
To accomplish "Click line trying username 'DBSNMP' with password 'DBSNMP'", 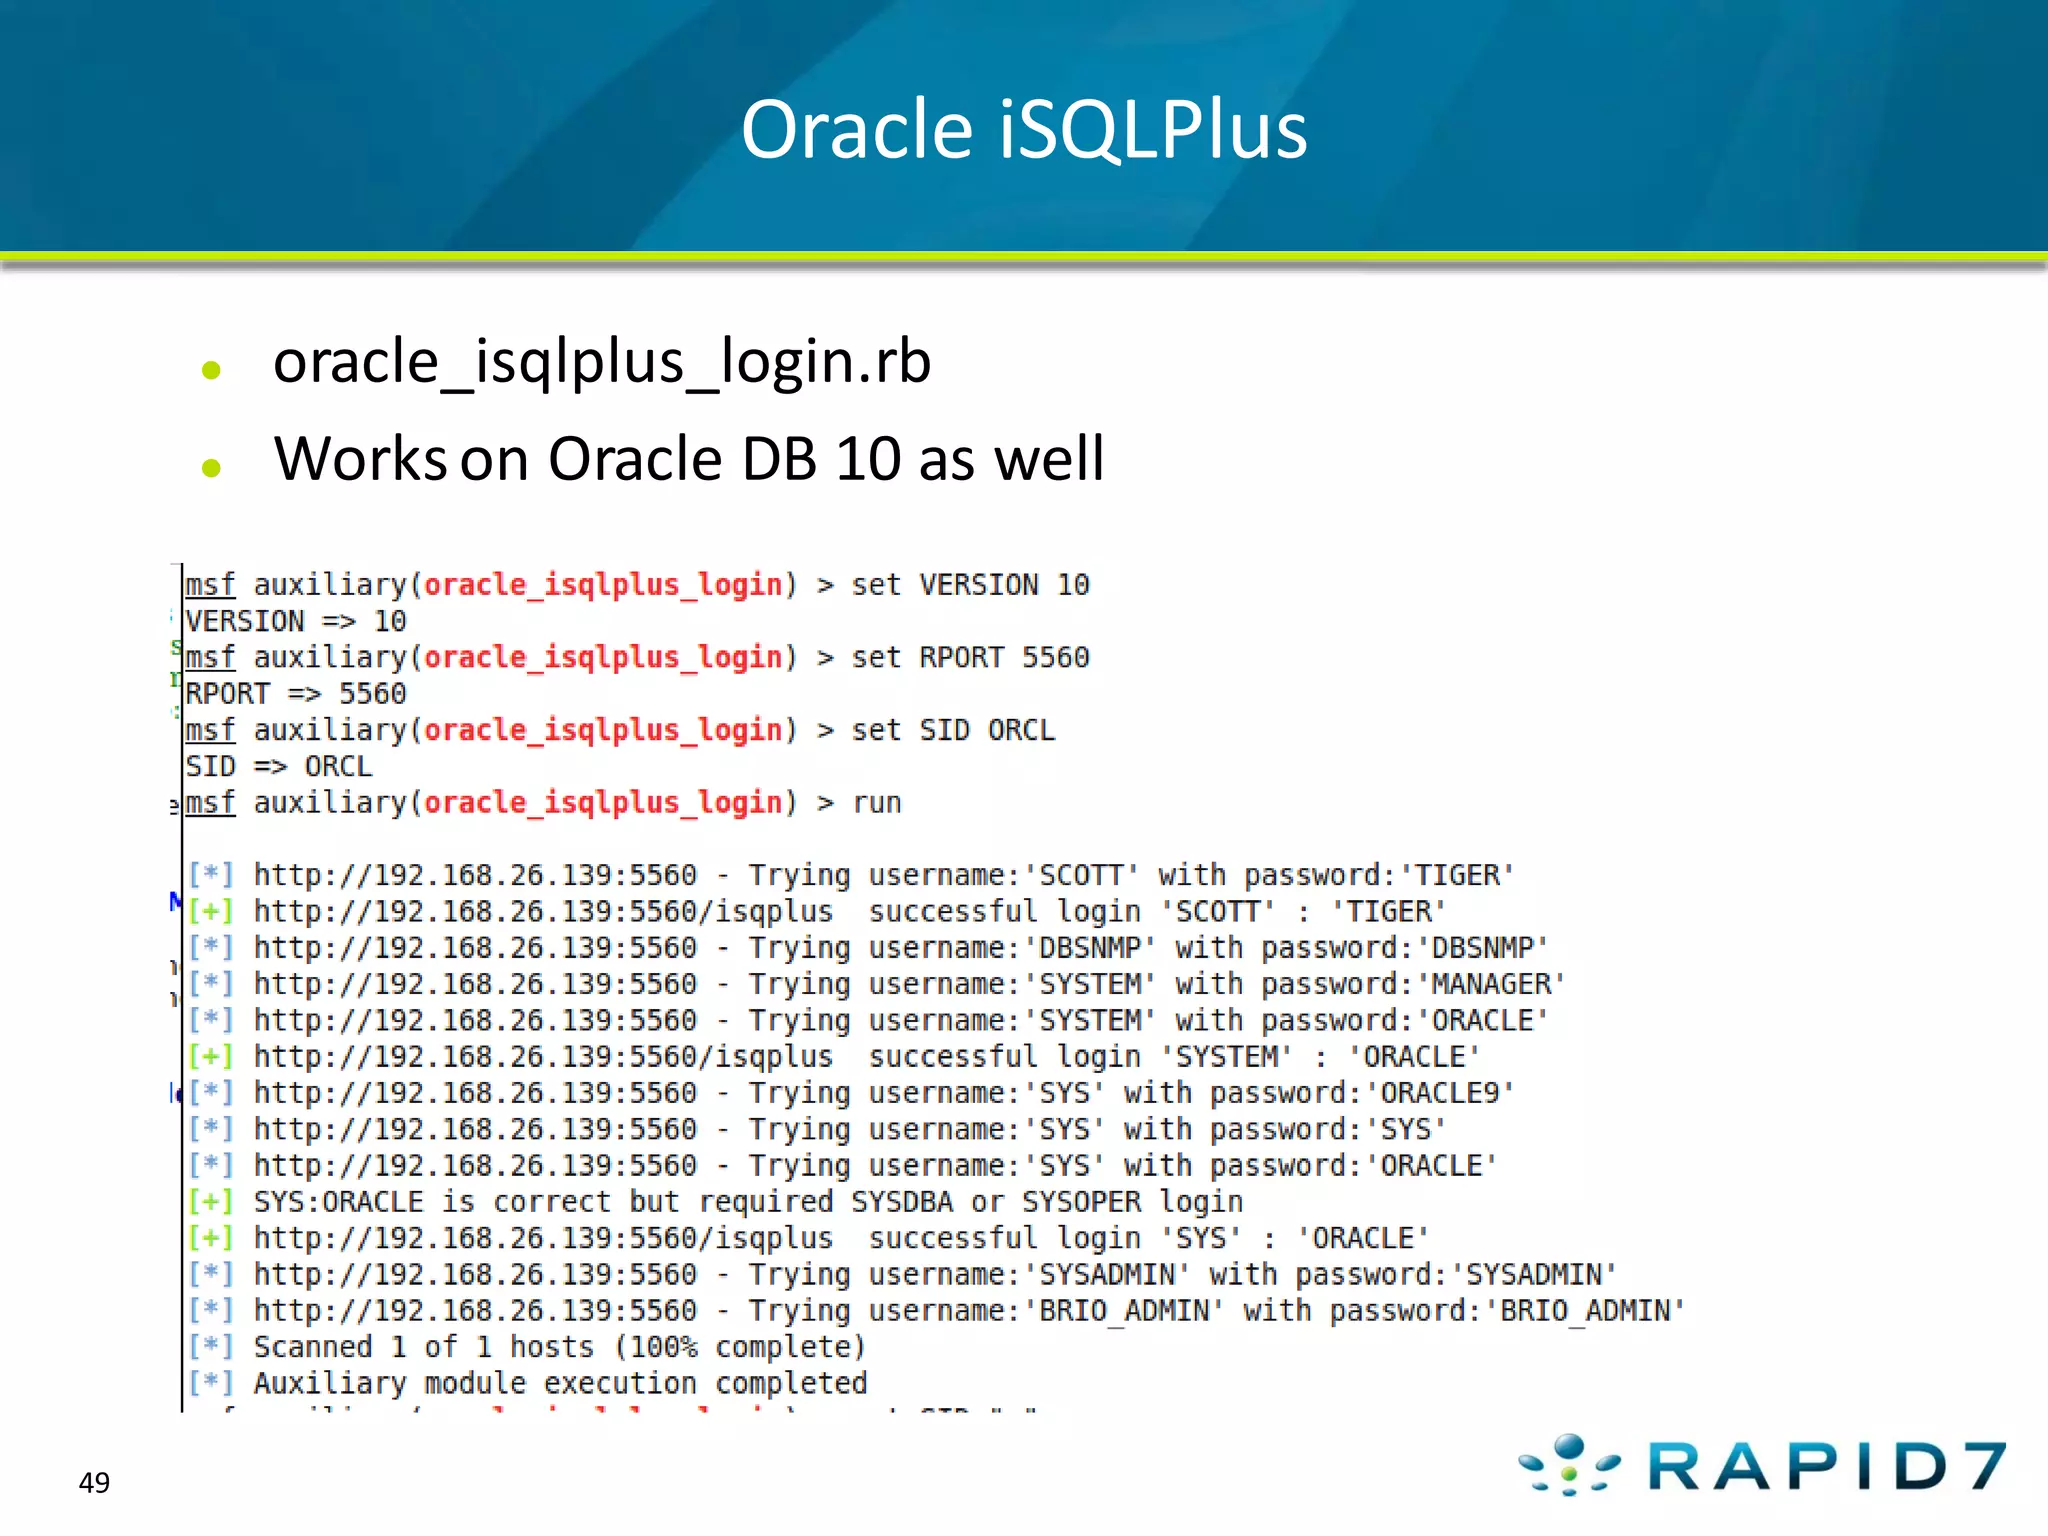I will pyautogui.click(x=869, y=948).
